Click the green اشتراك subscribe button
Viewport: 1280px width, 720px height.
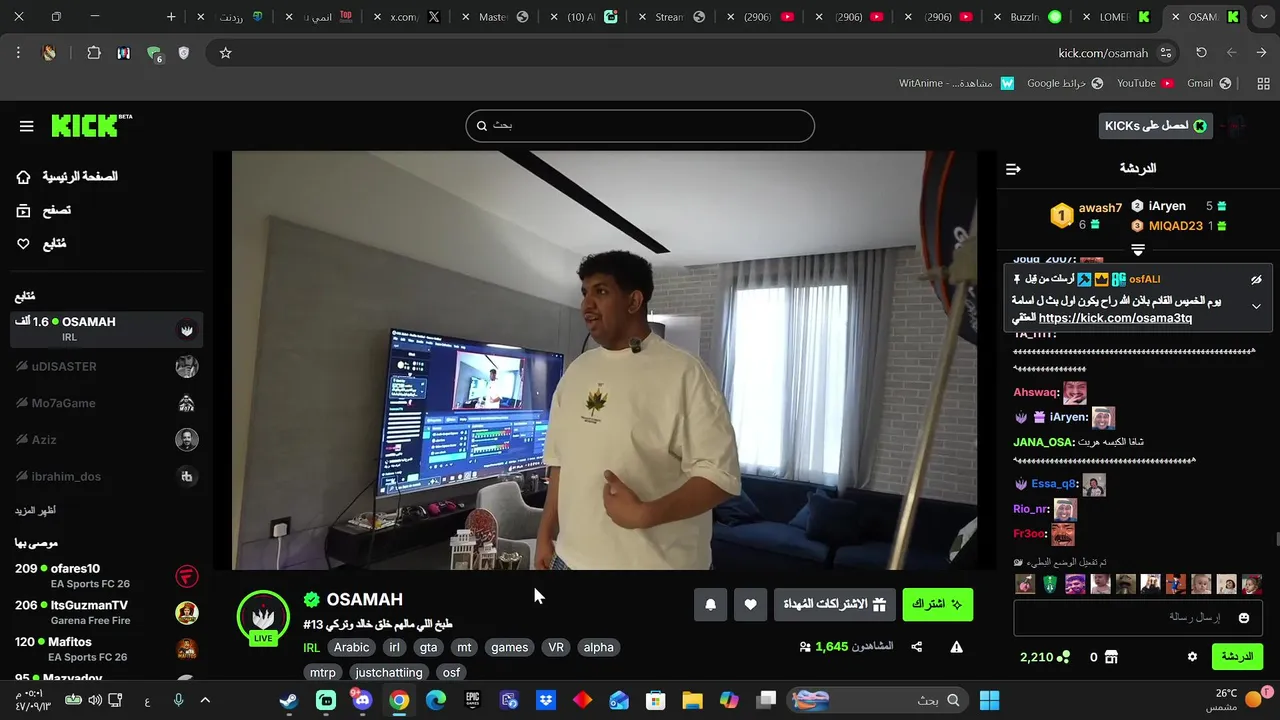[938, 604]
